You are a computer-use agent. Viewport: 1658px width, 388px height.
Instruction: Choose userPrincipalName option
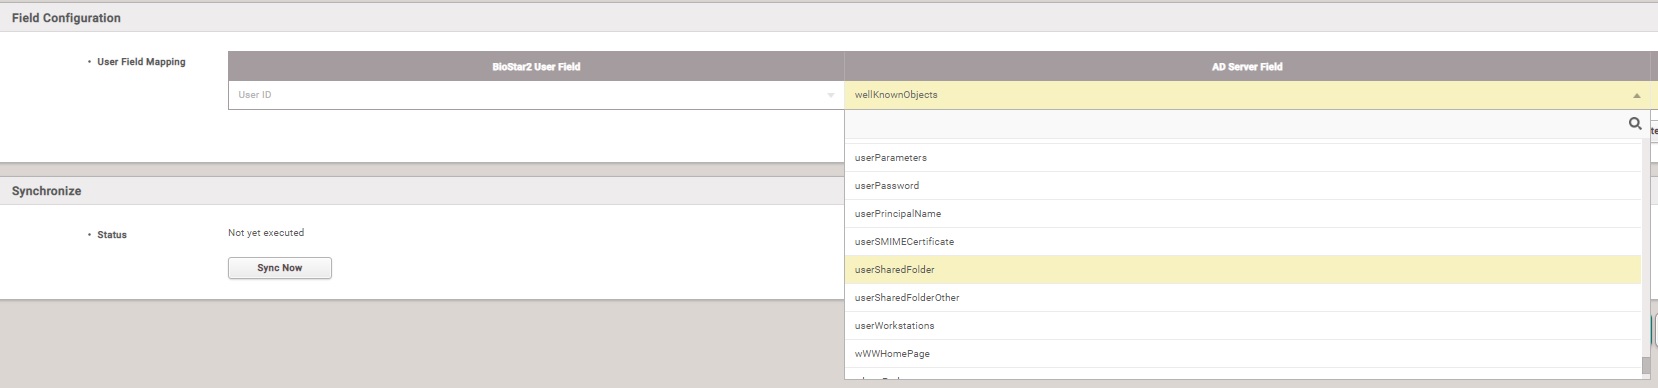click(x=1243, y=214)
